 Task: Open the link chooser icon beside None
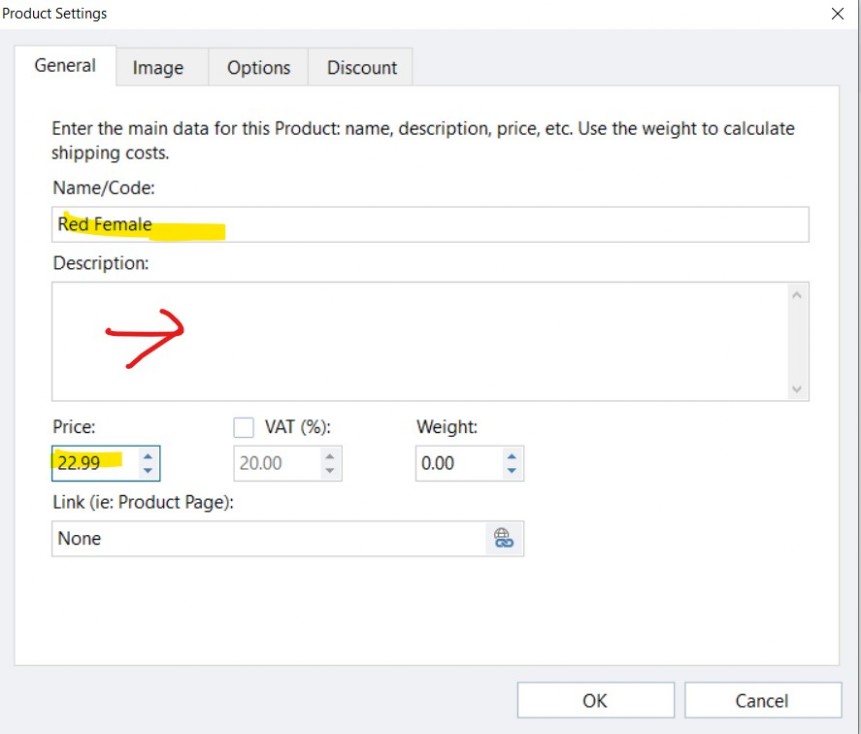click(x=504, y=539)
